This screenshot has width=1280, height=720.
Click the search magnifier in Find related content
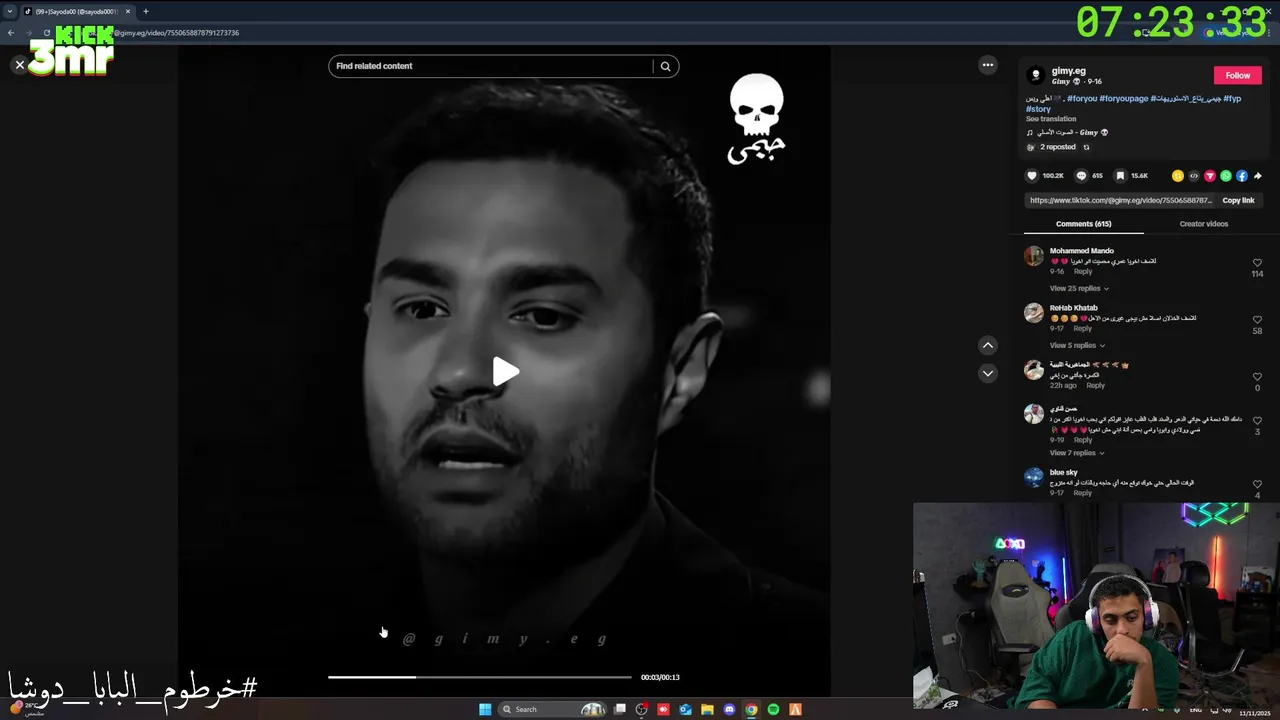pos(666,66)
